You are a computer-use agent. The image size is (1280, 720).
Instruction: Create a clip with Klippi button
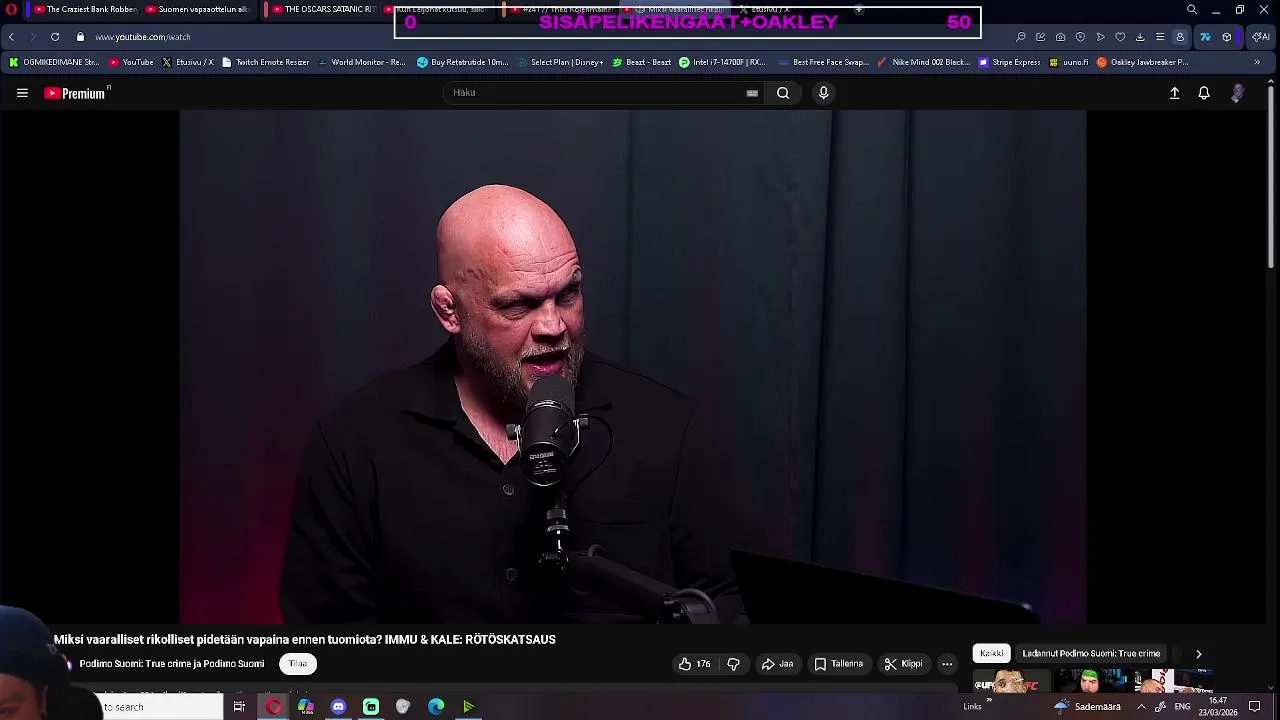coord(903,664)
